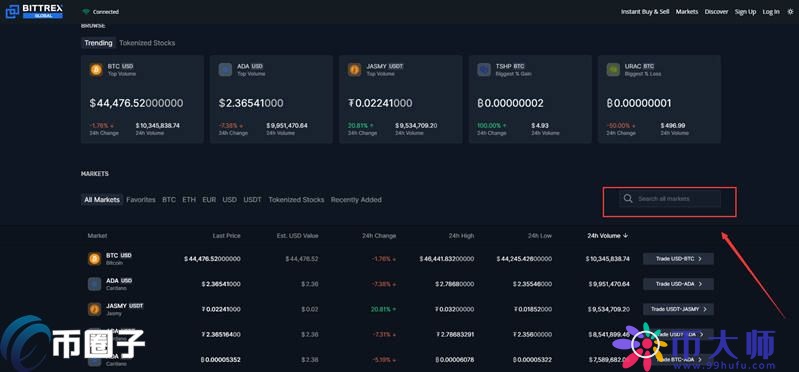The height and width of the screenshot is (372, 799).
Task: Click the URAC icon in trending card
Action: point(613,70)
